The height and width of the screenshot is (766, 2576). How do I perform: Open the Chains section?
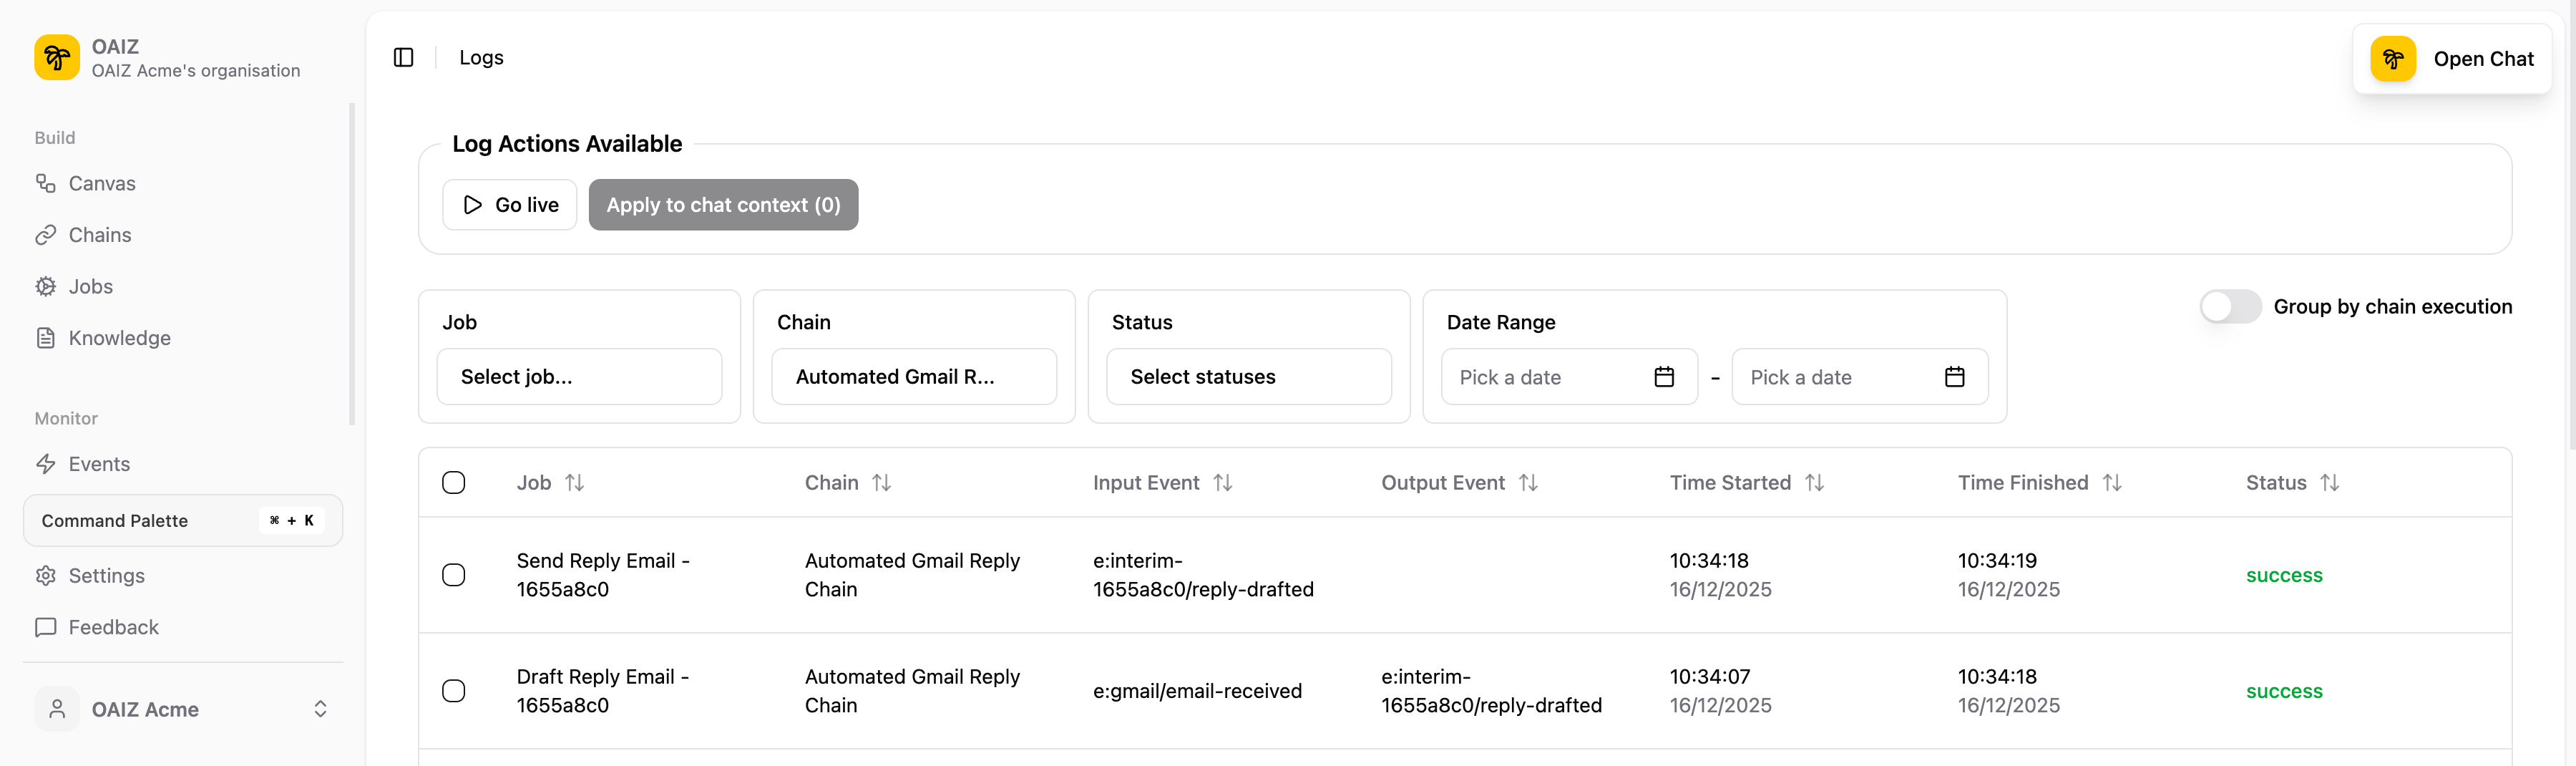99,235
